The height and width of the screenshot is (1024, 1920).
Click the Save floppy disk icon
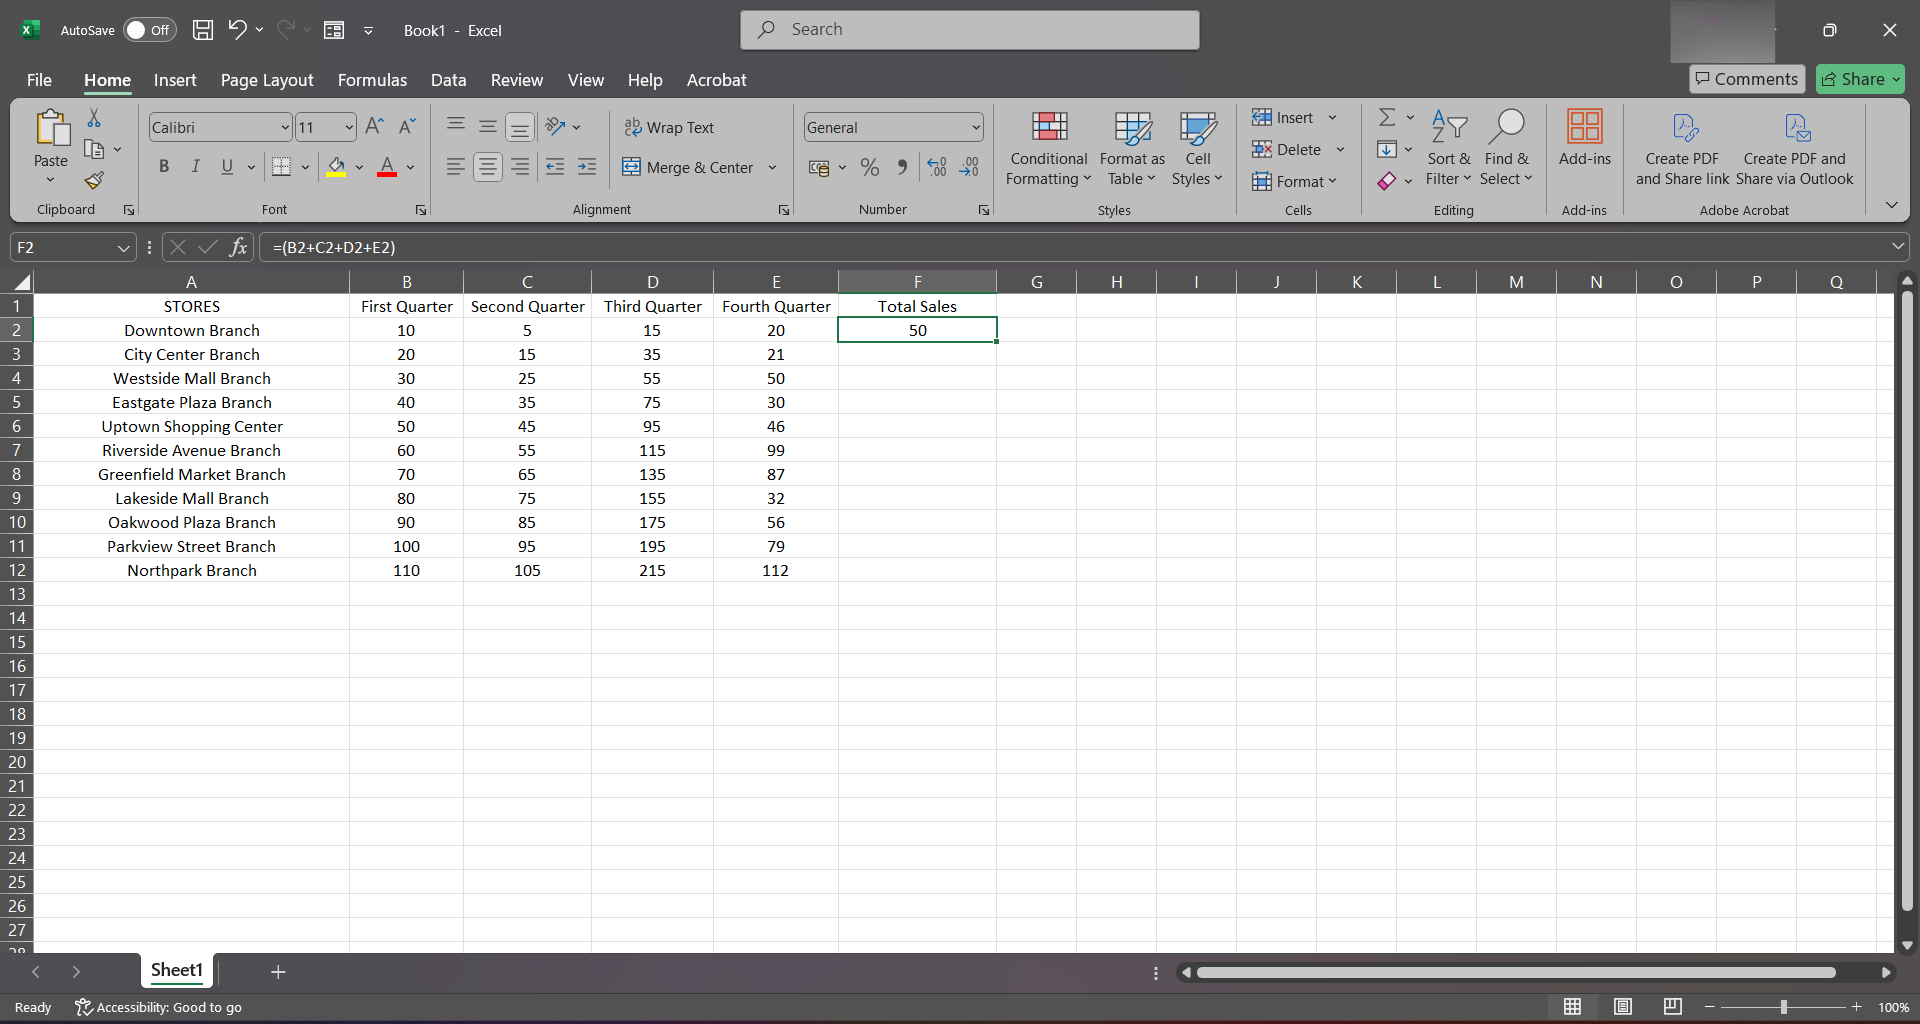coord(203,30)
